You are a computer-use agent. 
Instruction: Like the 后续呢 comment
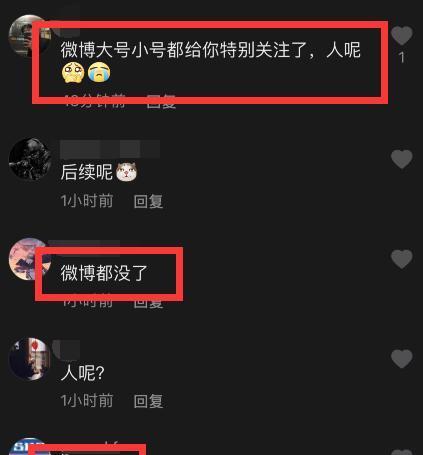tap(402, 159)
